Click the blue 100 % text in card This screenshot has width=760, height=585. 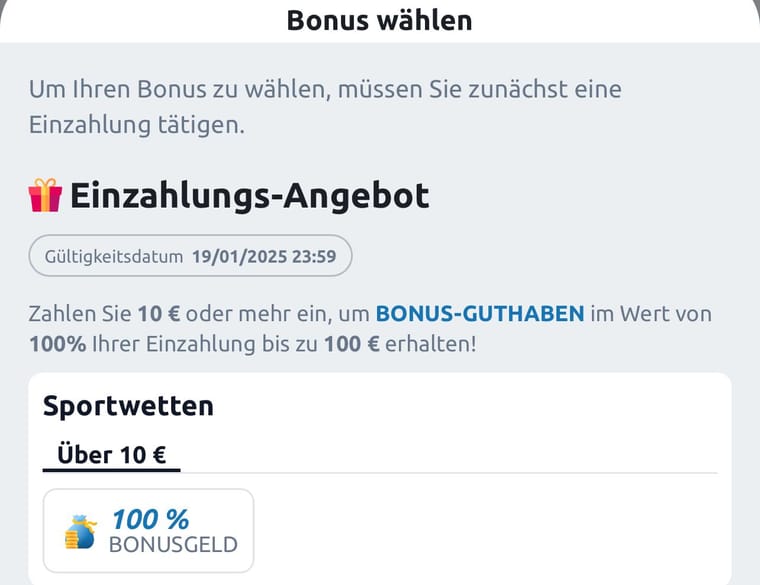point(151,520)
